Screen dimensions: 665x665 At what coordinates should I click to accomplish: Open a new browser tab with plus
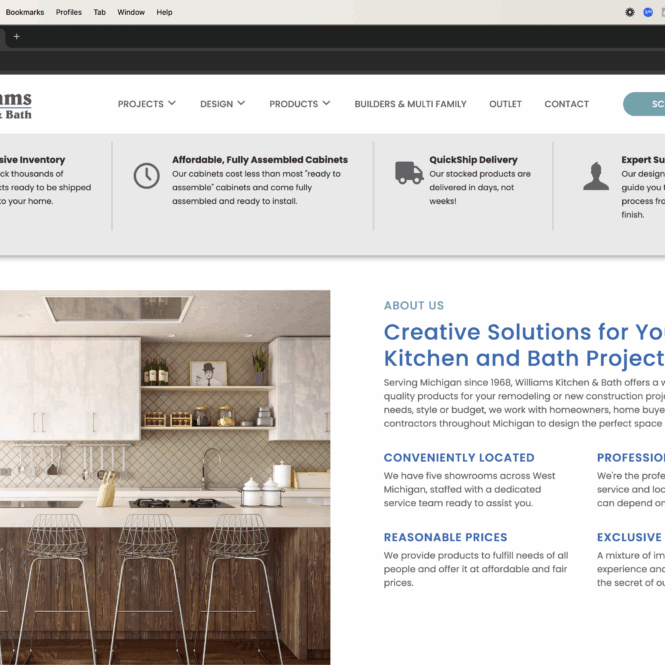(16, 36)
